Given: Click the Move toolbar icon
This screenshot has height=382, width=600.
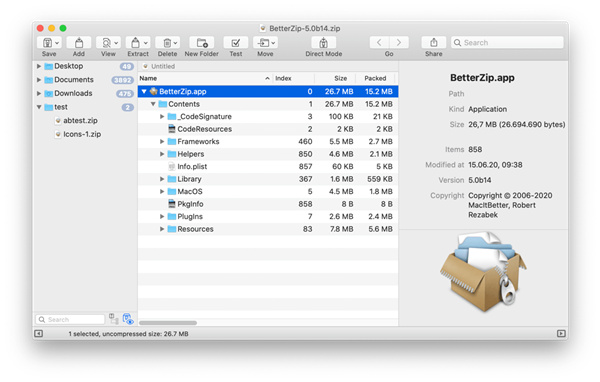Looking at the screenshot, I should [263, 42].
